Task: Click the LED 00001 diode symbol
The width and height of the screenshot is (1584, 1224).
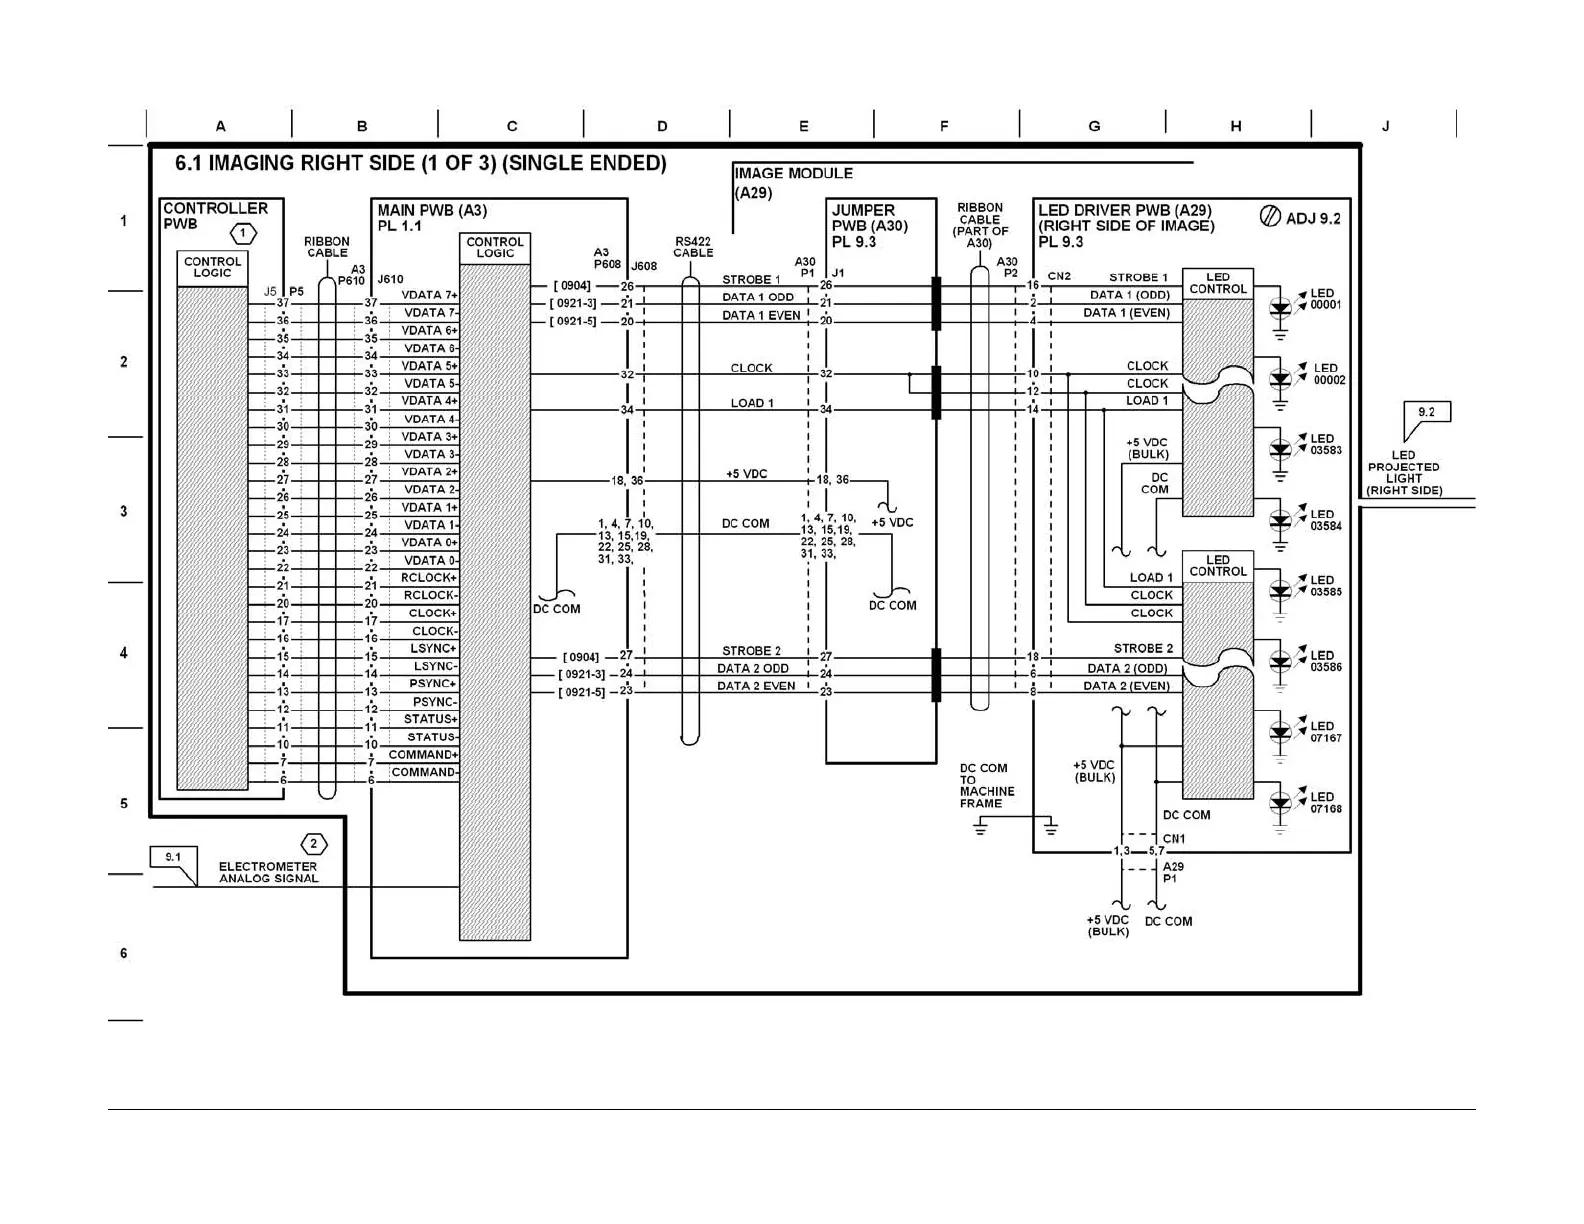Action: coord(1281,307)
